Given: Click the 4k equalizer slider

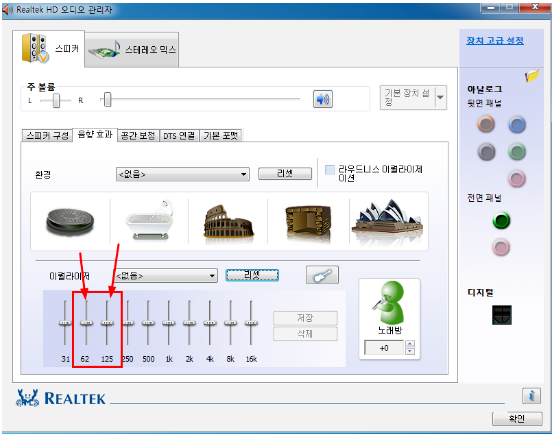Looking at the screenshot, I should tap(210, 323).
